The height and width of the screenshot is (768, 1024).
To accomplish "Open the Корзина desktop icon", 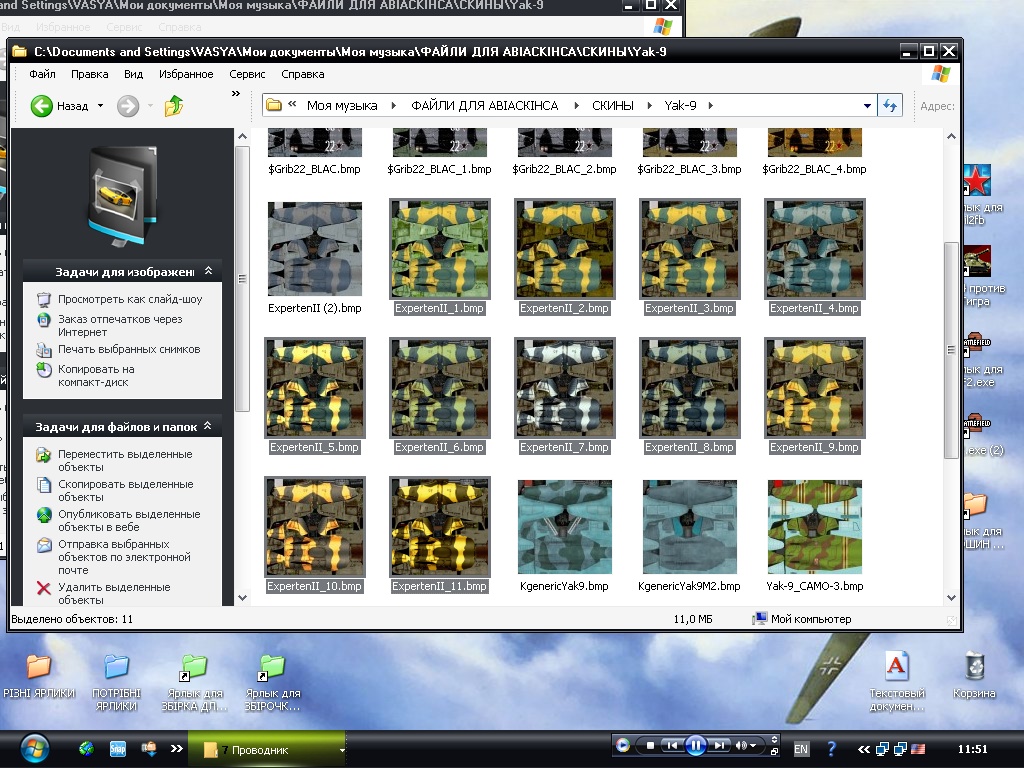I will click(x=974, y=675).
